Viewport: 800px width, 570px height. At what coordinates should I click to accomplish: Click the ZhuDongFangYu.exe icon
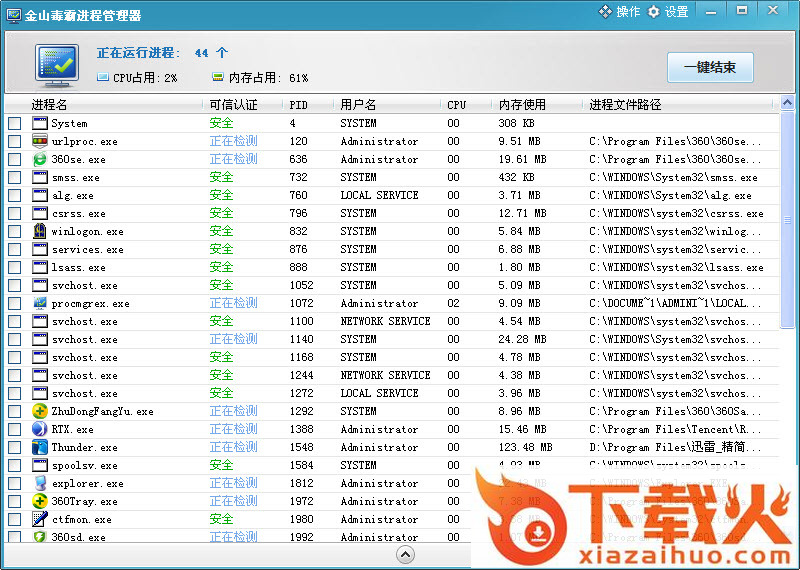(39, 411)
